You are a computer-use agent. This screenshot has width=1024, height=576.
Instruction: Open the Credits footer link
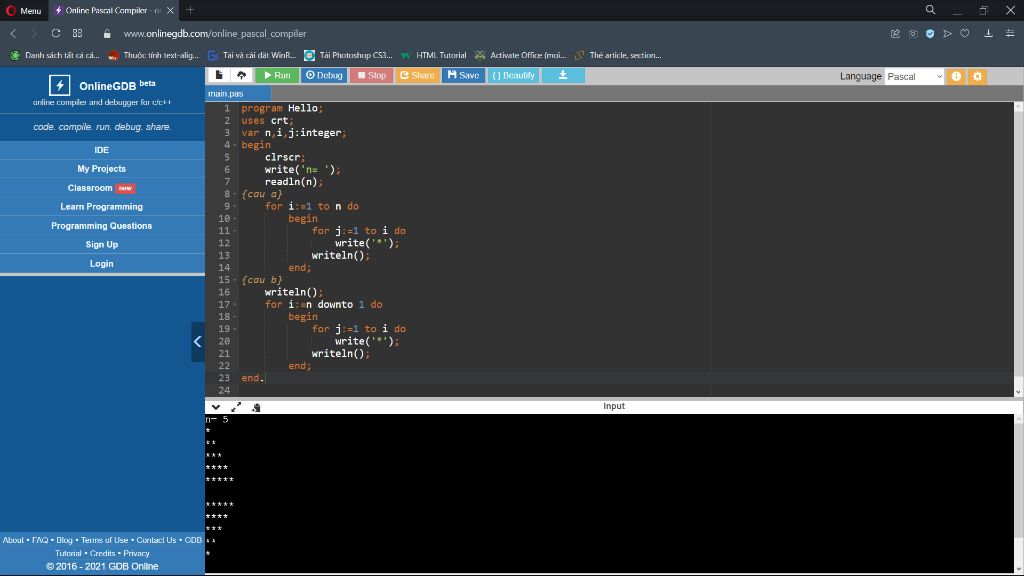(x=103, y=553)
